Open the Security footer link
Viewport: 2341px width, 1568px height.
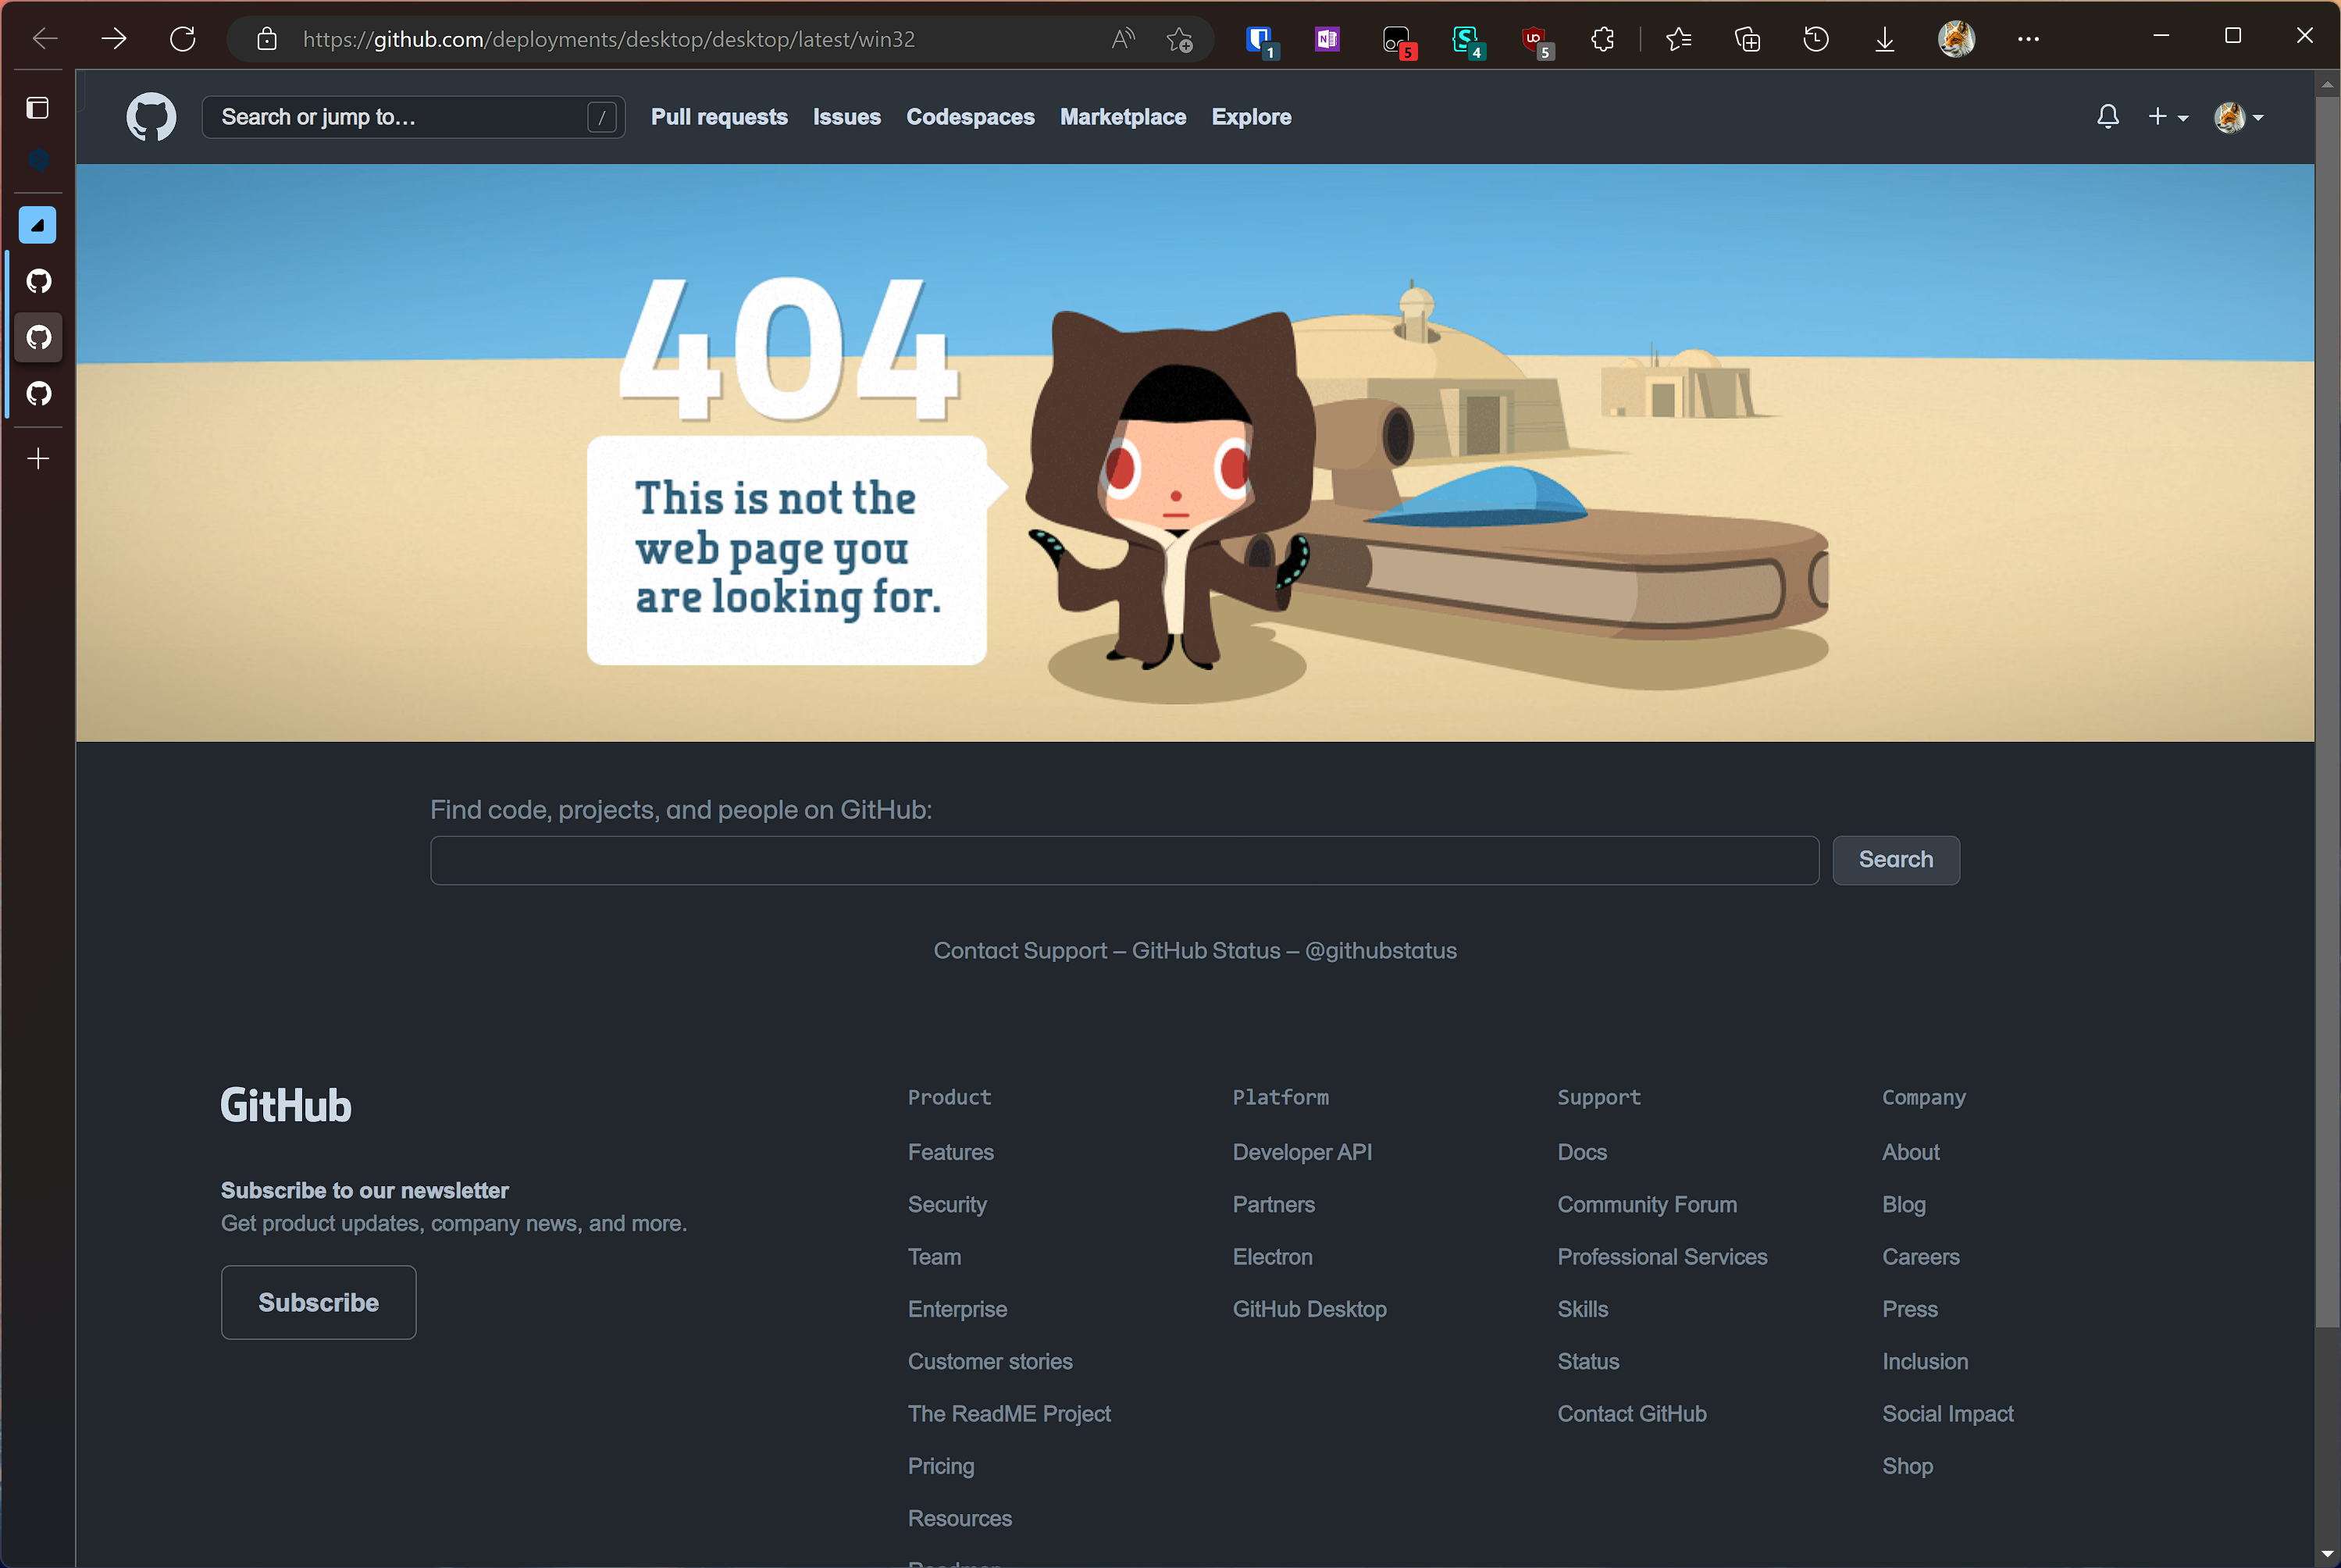click(x=947, y=1204)
